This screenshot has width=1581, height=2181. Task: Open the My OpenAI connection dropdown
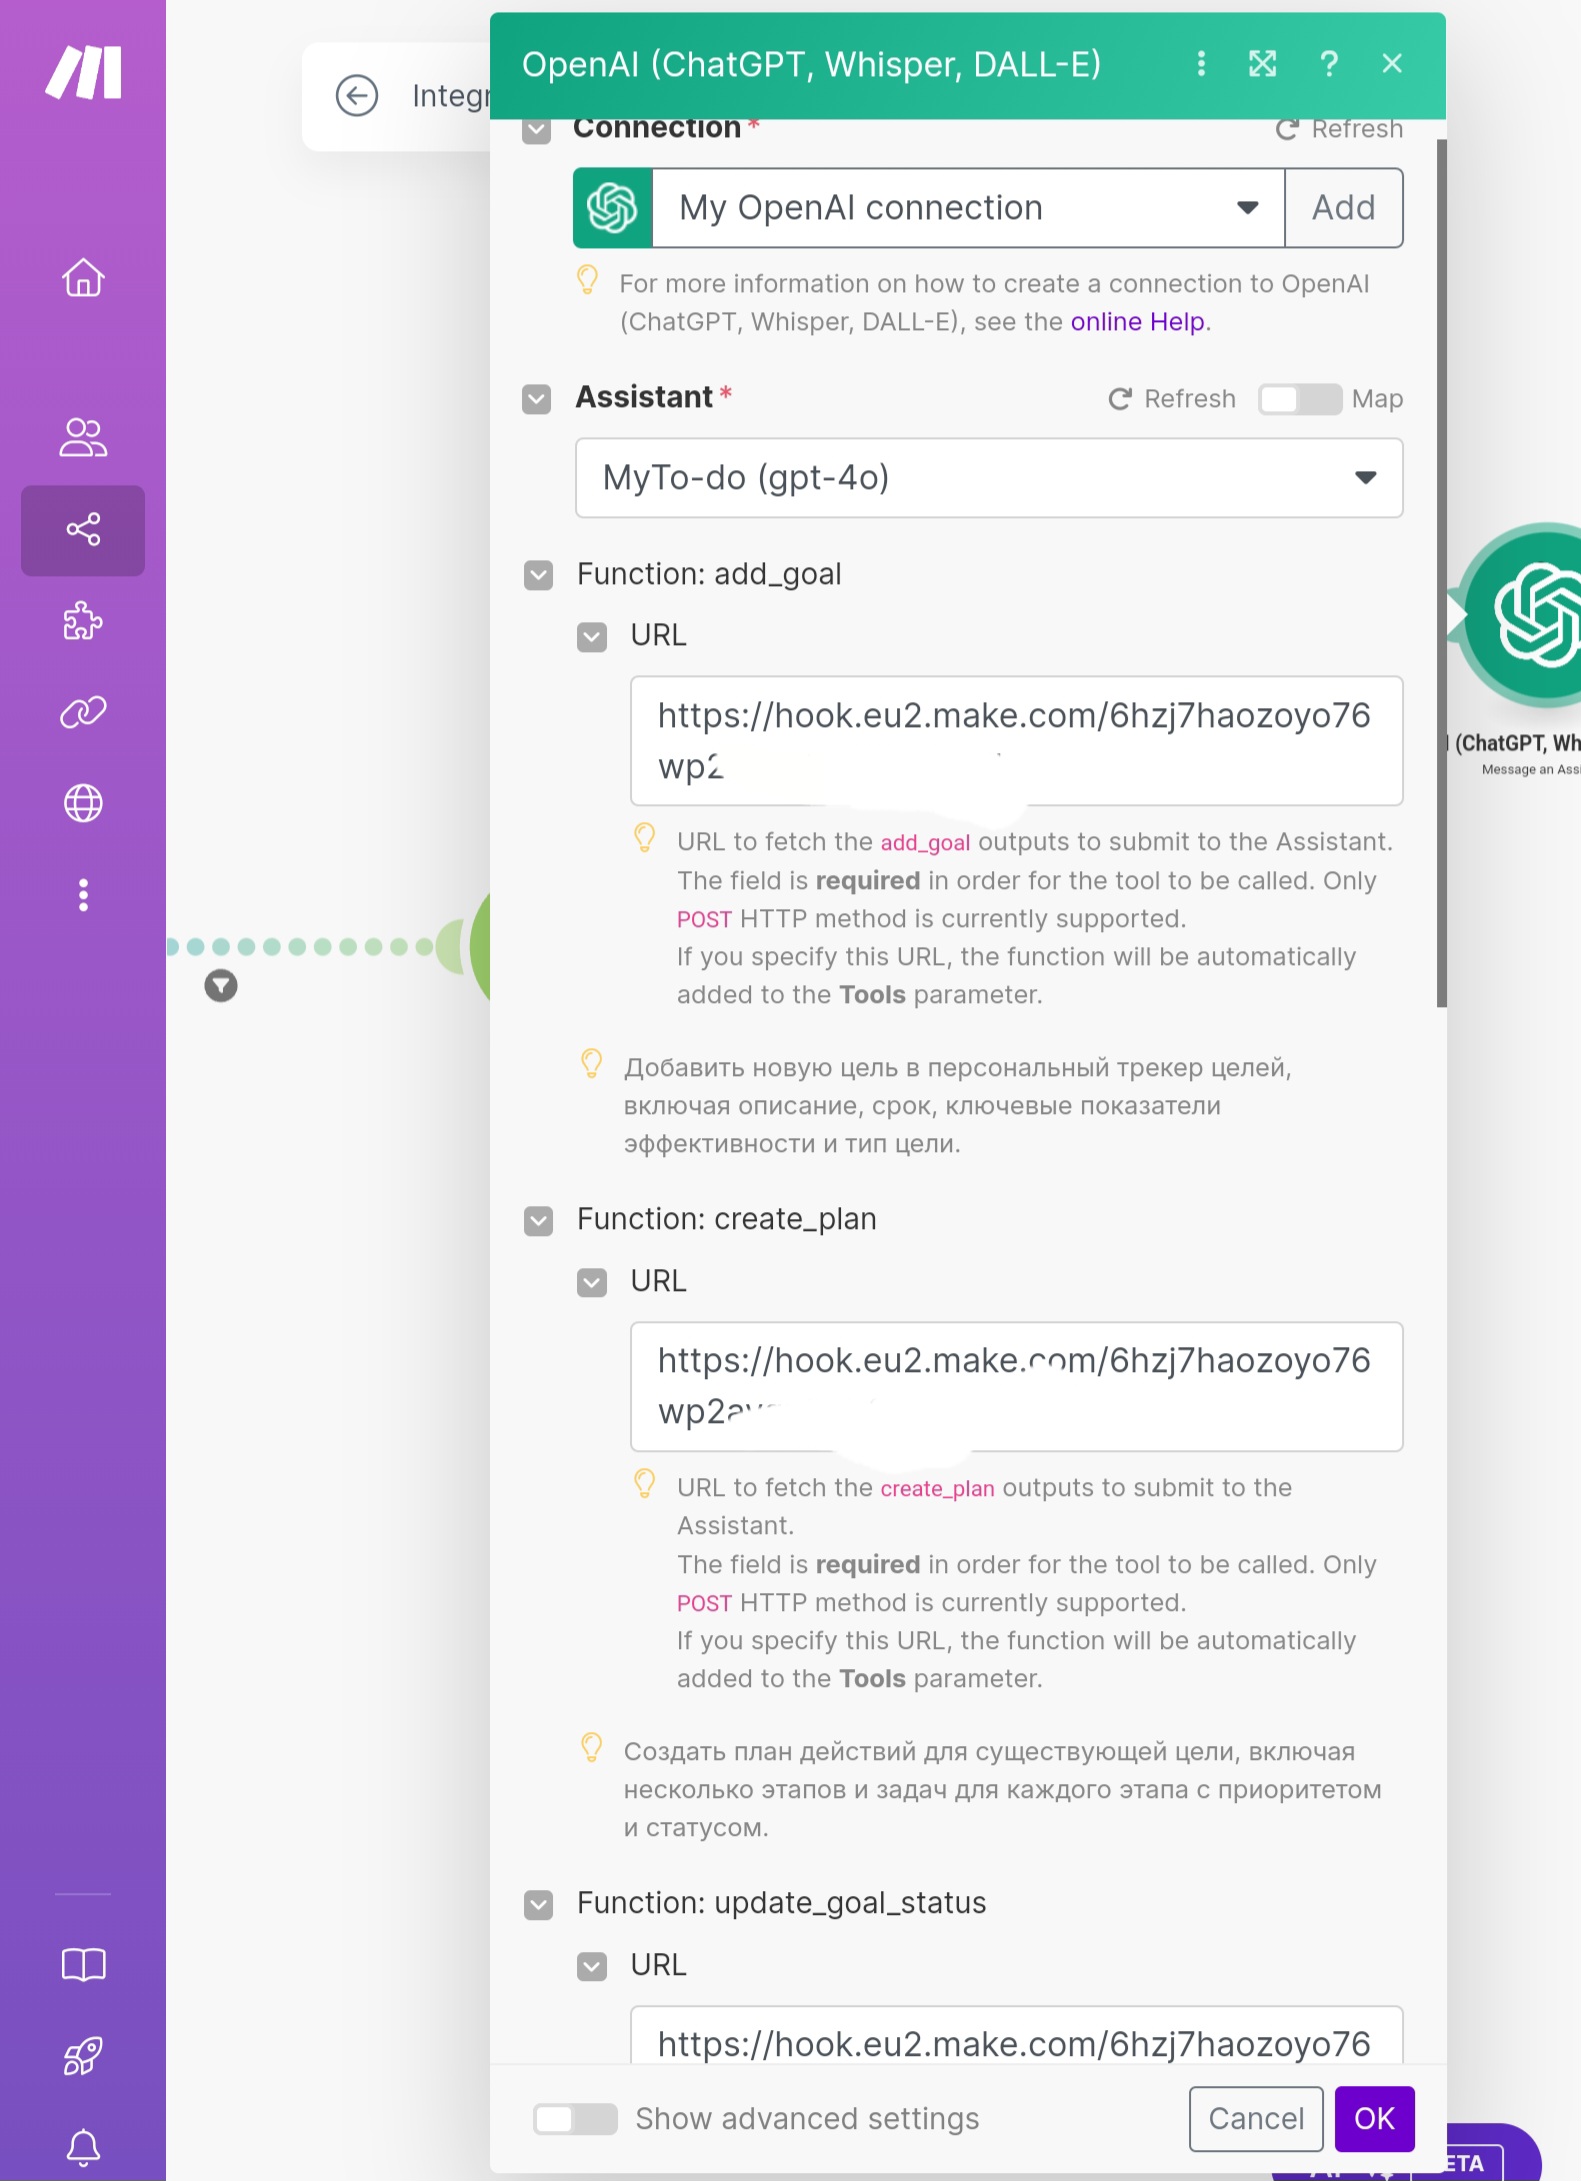pyautogui.click(x=968, y=208)
